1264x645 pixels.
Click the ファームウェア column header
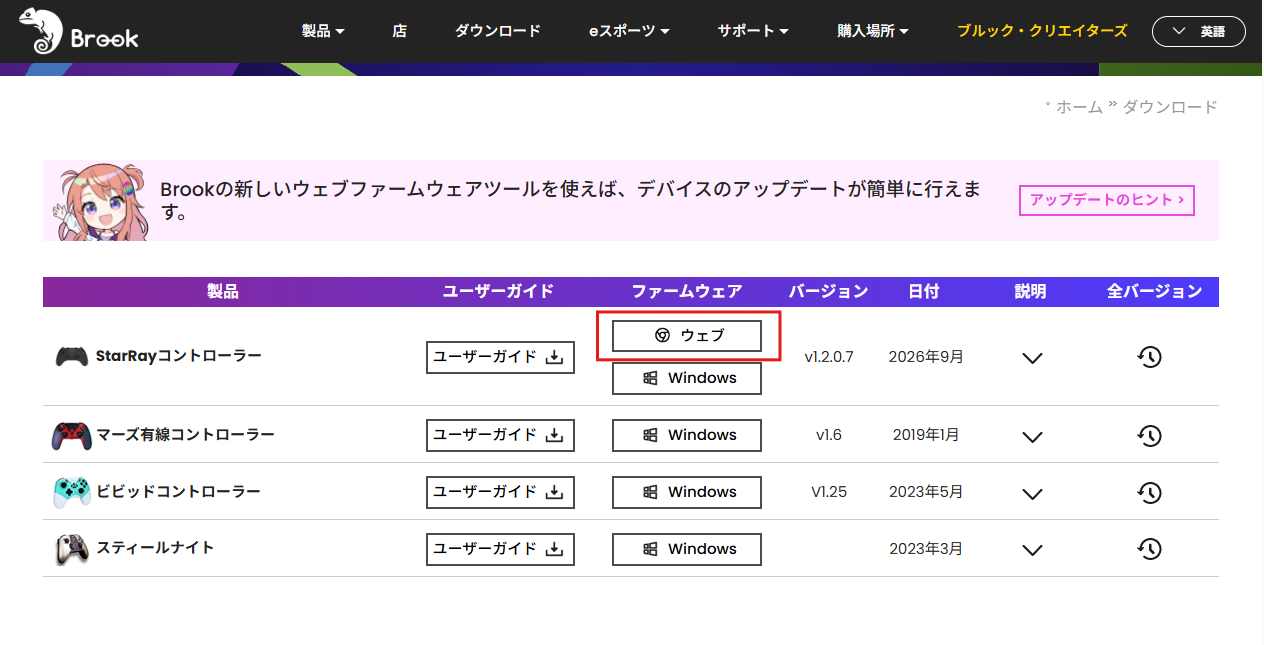[687, 292]
